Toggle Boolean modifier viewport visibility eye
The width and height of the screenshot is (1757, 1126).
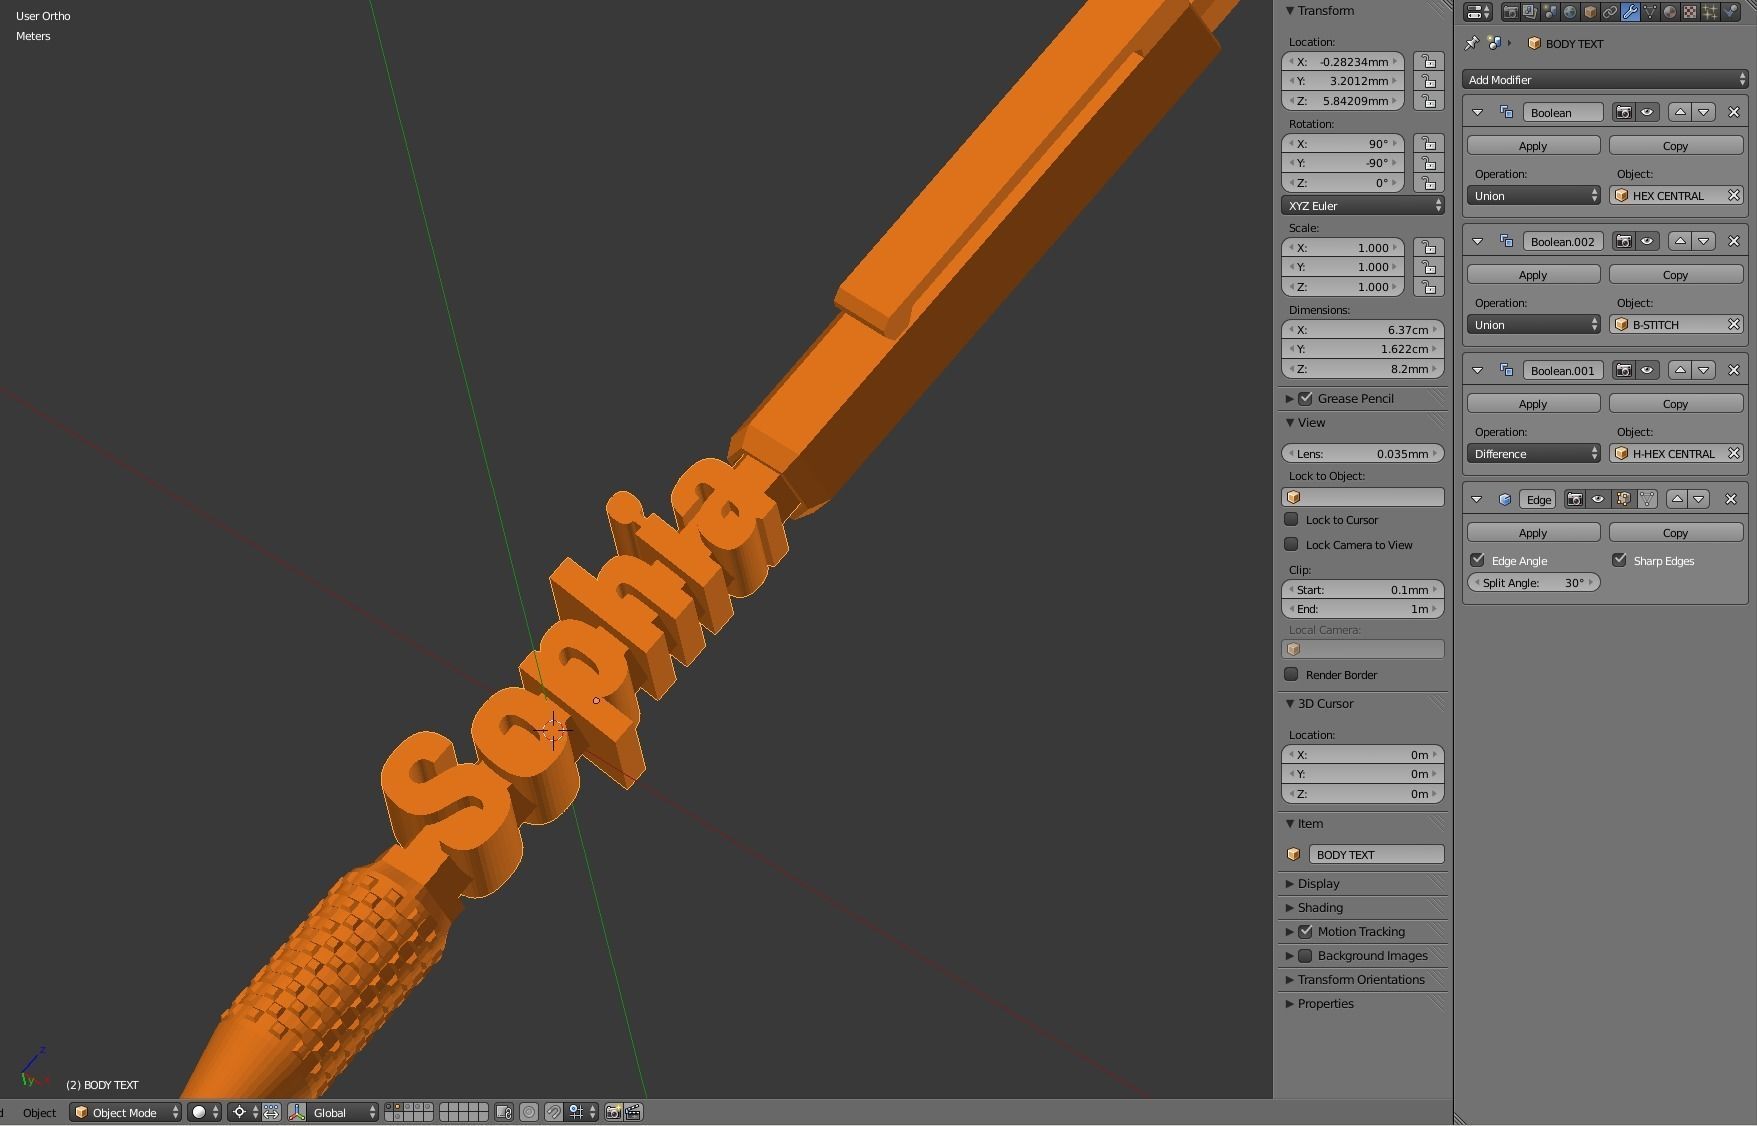pyautogui.click(x=1647, y=112)
